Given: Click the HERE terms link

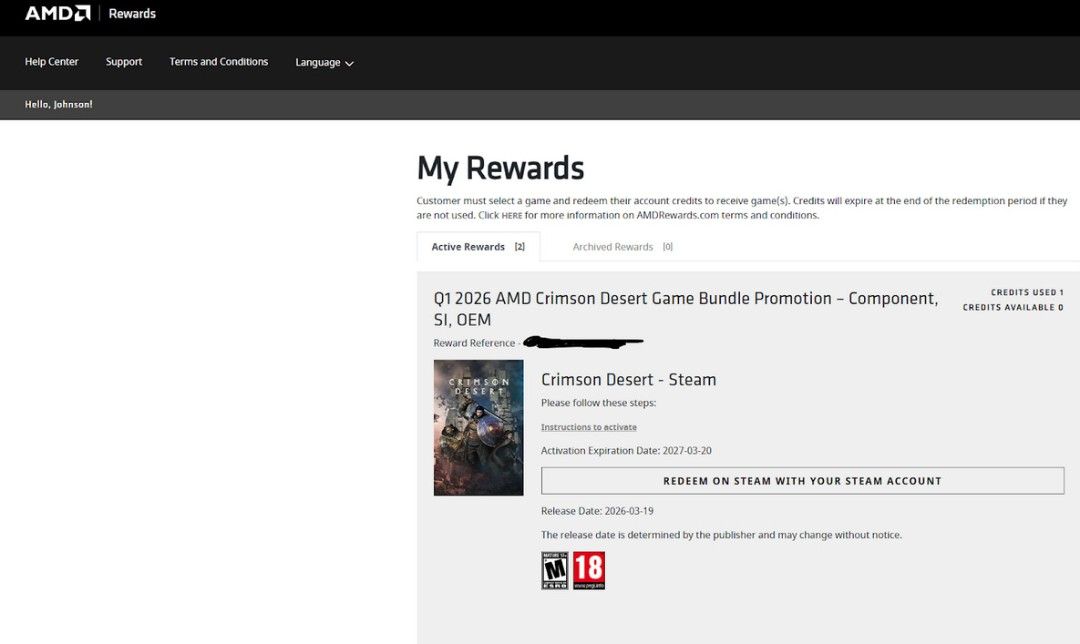Looking at the screenshot, I should [x=512, y=216].
